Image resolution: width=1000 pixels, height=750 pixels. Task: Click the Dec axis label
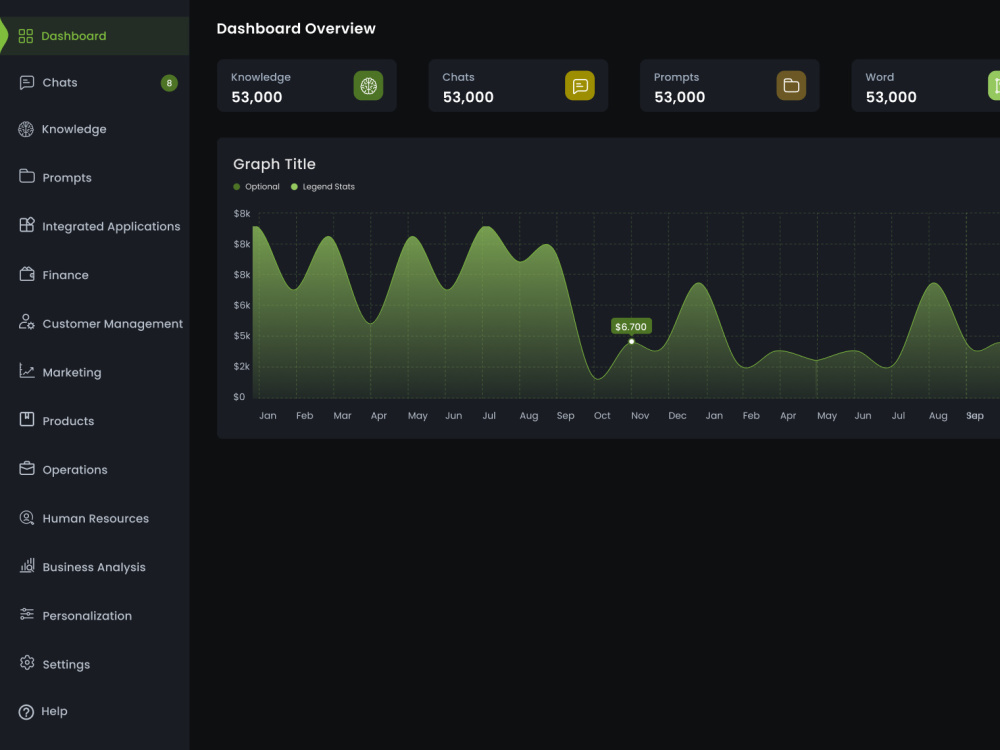point(677,416)
